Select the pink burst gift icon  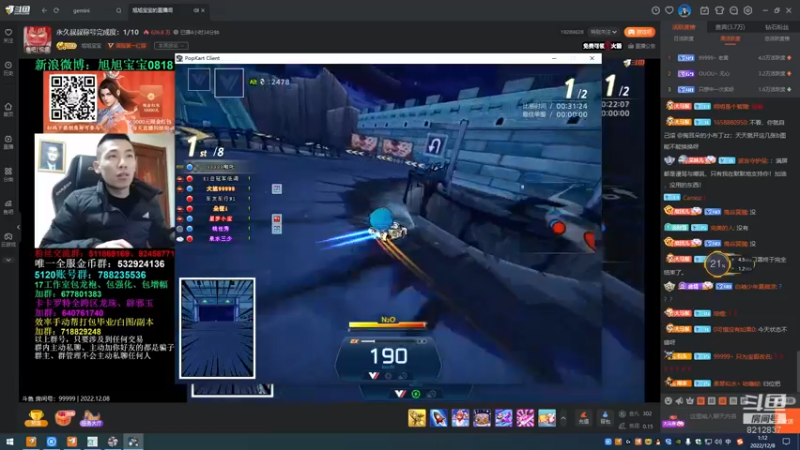[525, 418]
